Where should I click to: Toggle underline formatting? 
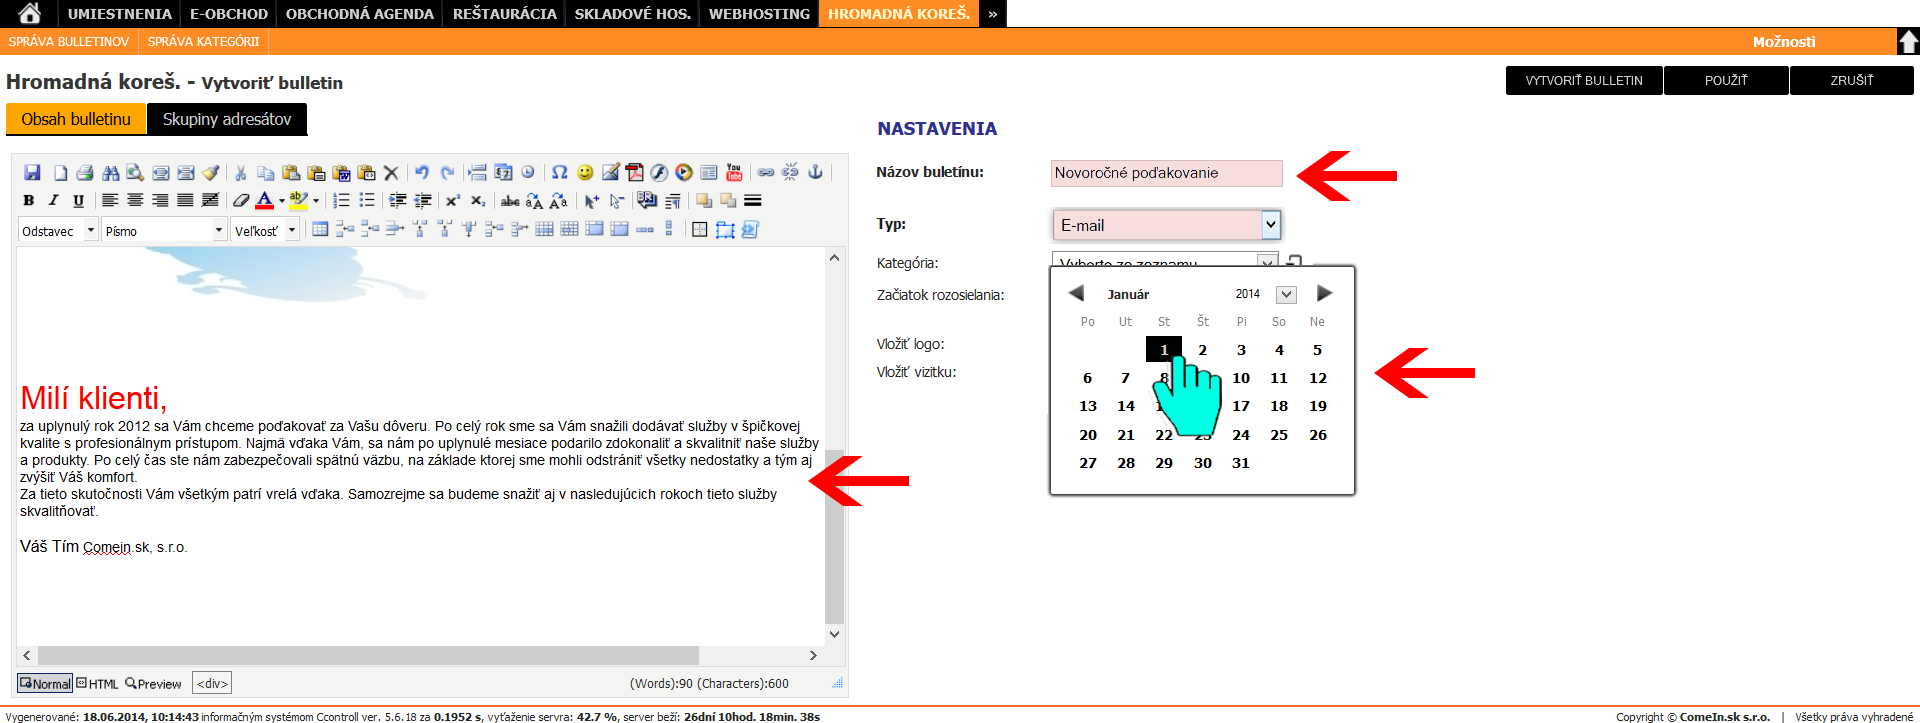pos(78,201)
